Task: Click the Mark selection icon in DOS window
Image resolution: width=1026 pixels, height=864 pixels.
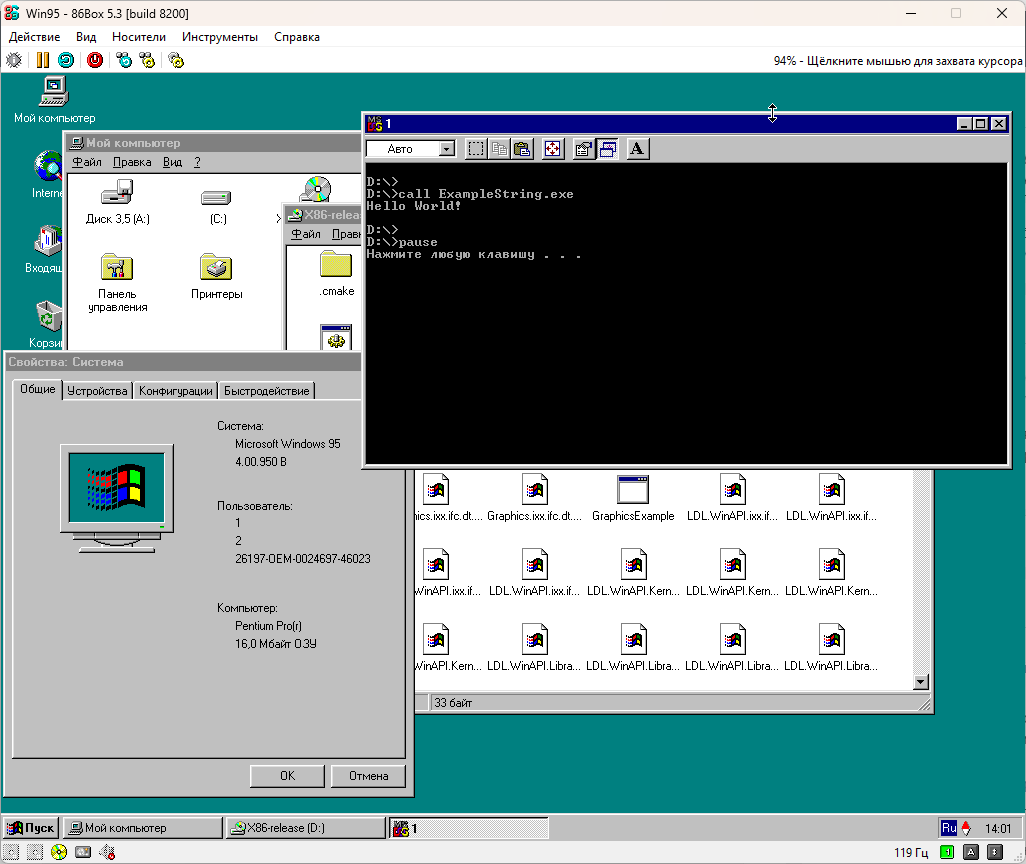Action: [x=476, y=149]
